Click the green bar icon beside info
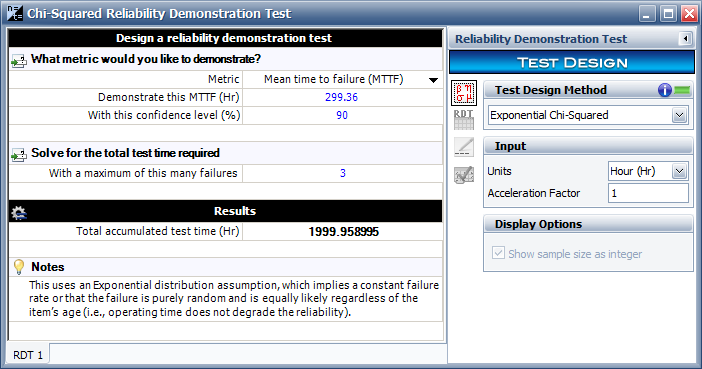The image size is (702, 369). (682, 90)
